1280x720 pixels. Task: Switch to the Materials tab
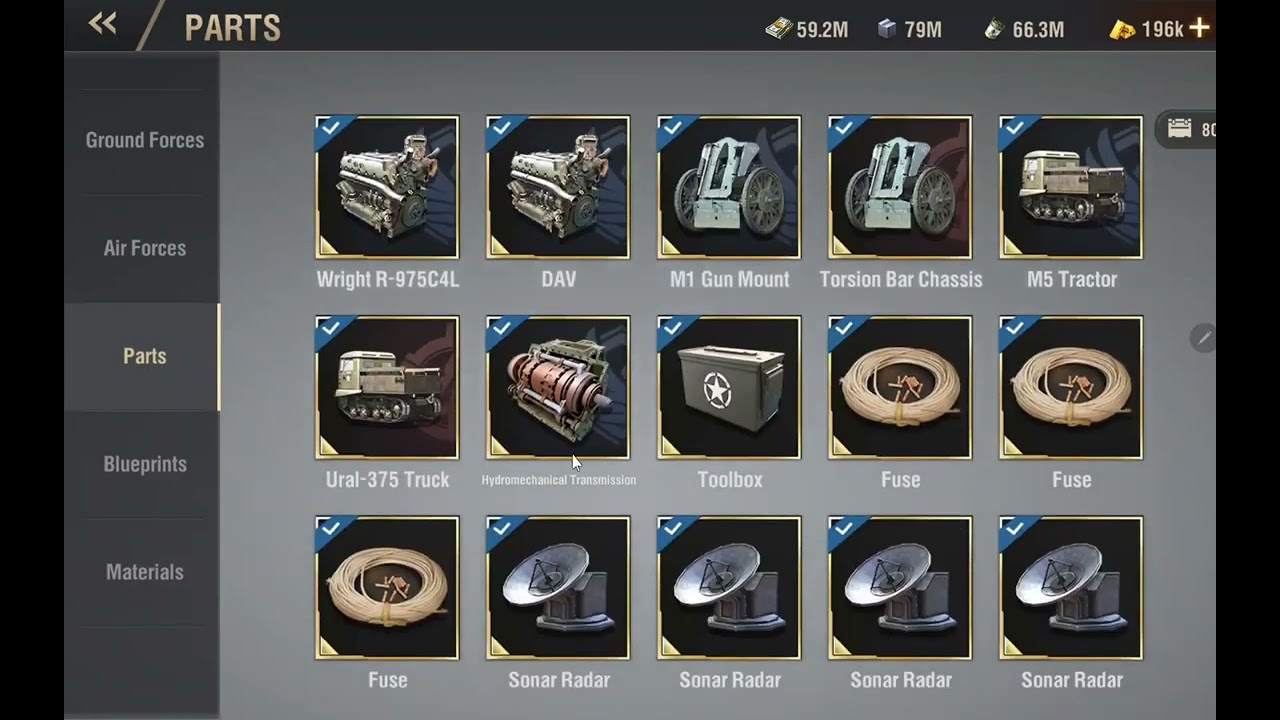coord(144,572)
